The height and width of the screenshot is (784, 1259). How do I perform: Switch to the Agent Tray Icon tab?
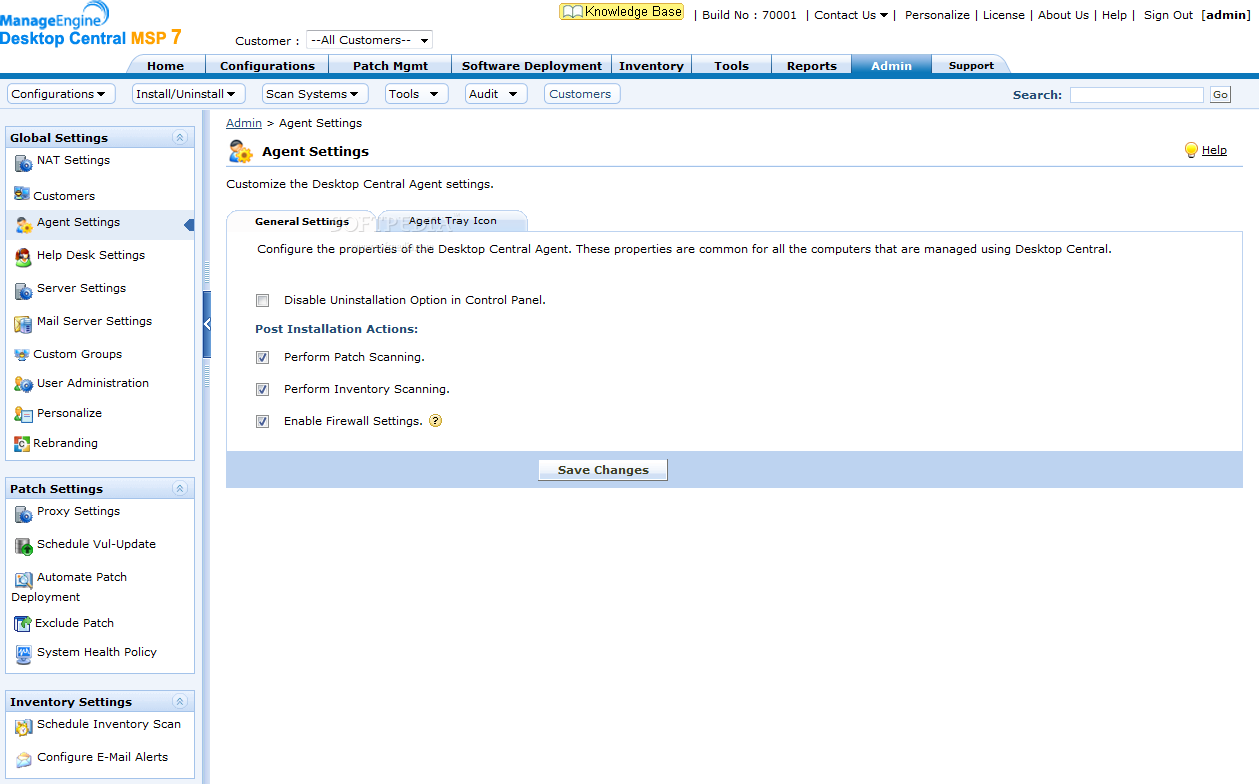[452, 221]
